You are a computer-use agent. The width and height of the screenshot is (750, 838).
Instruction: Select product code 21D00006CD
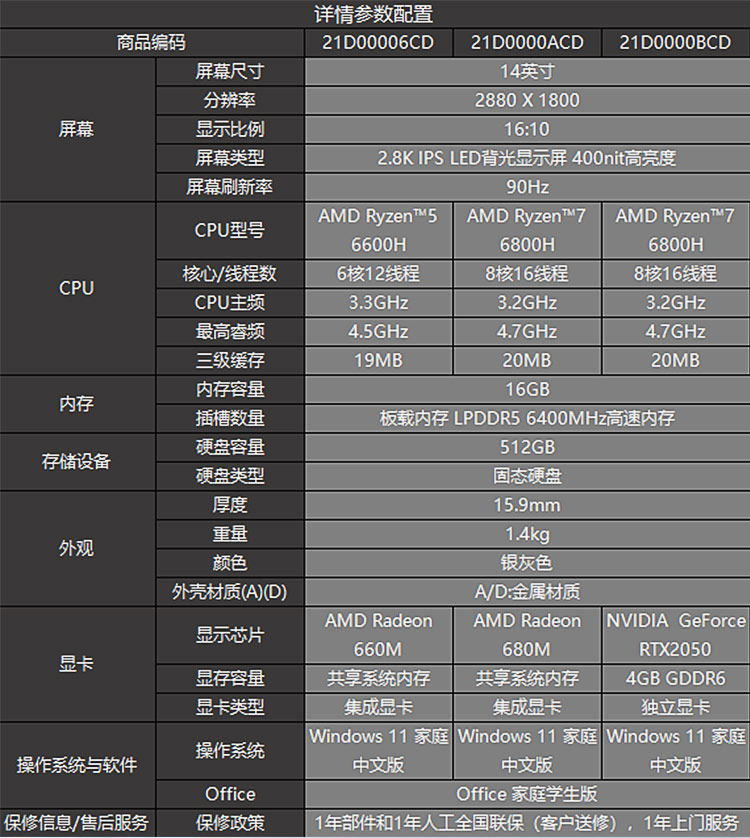point(378,43)
